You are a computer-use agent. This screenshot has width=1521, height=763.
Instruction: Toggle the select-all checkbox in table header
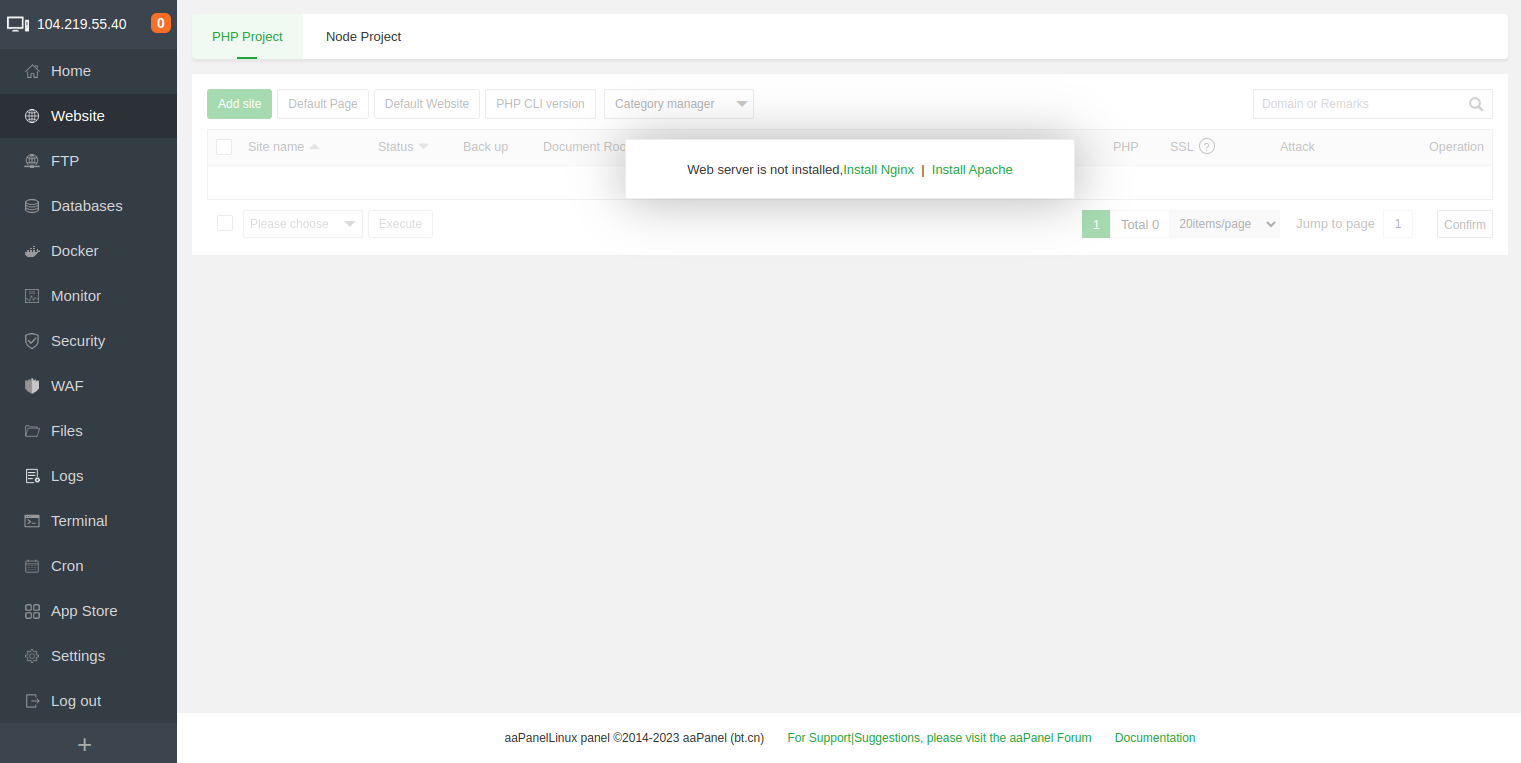coord(224,147)
